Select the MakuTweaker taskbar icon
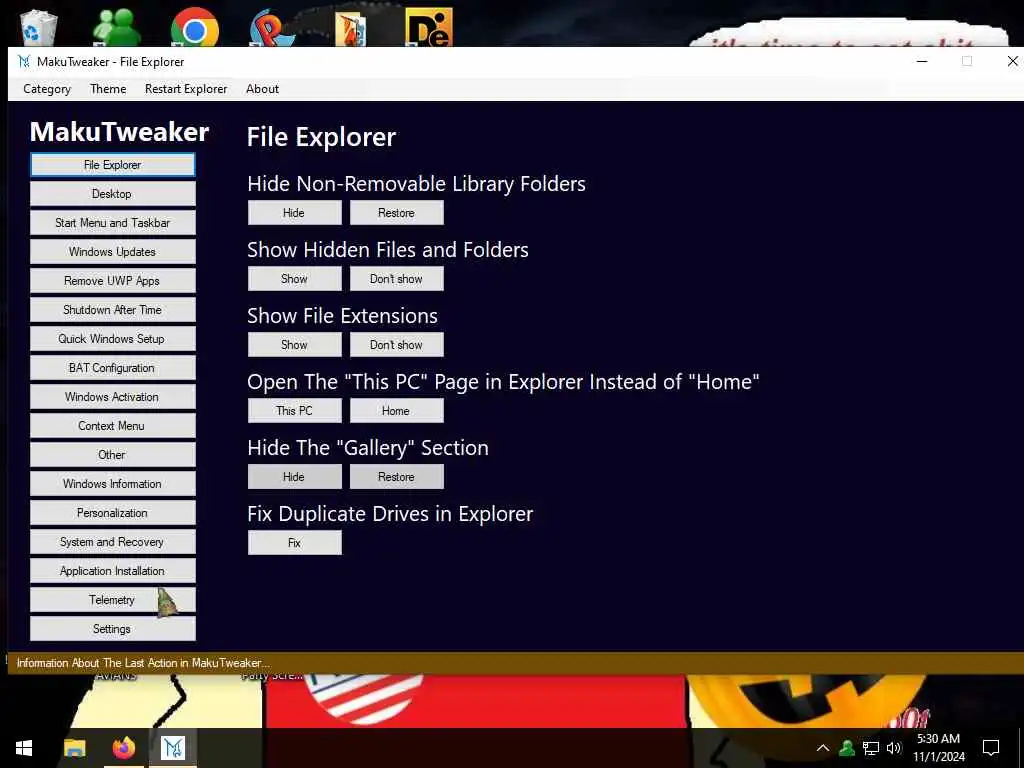Viewport: 1024px width, 768px height. click(x=173, y=748)
